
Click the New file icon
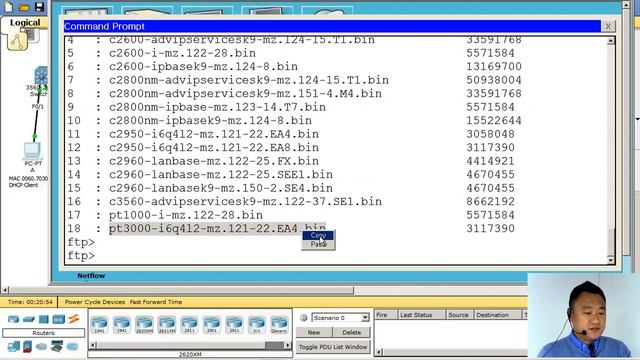coord(9,6)
